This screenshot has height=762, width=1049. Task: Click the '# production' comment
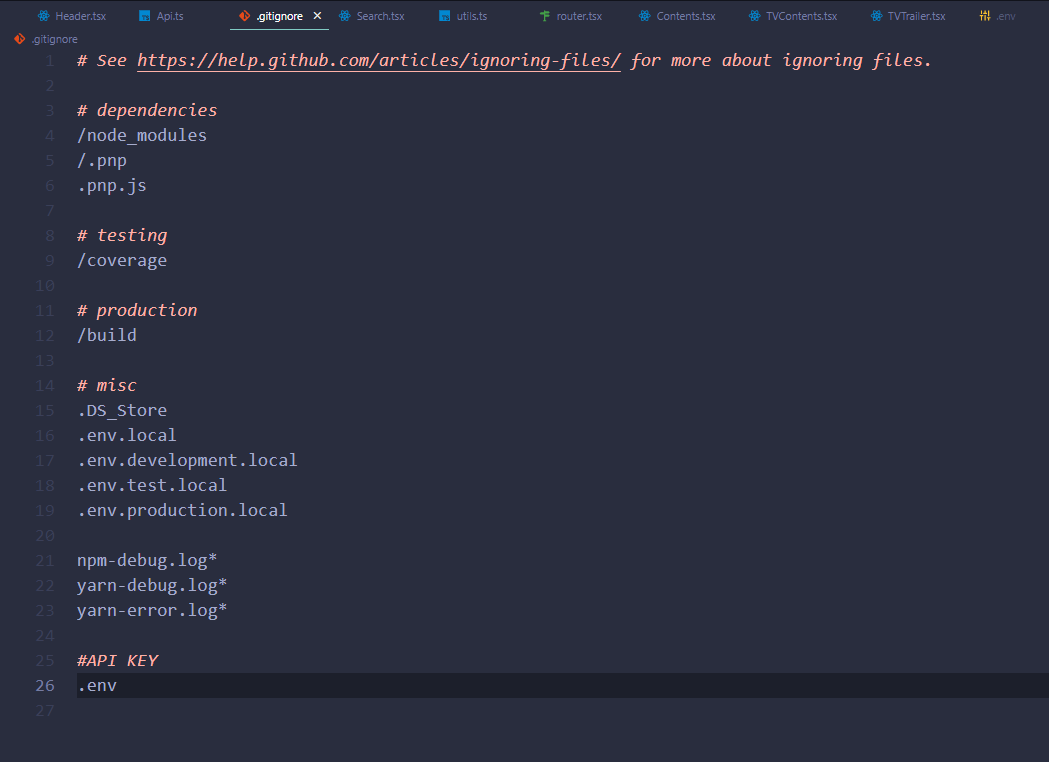(x=137, y=310)
